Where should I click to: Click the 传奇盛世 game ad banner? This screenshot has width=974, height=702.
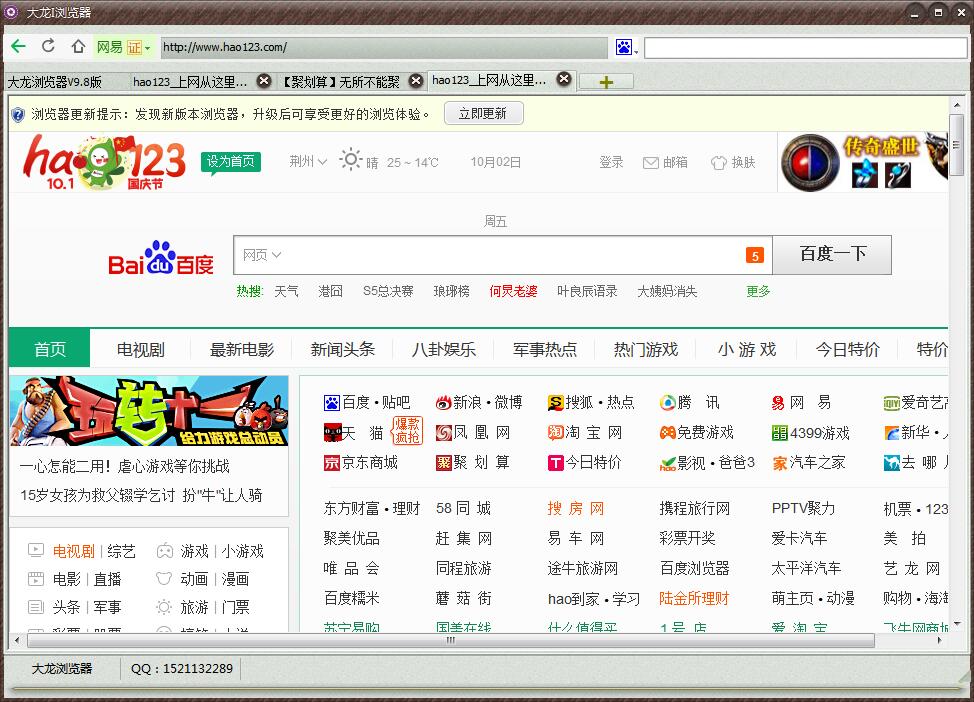pos(863,163)
